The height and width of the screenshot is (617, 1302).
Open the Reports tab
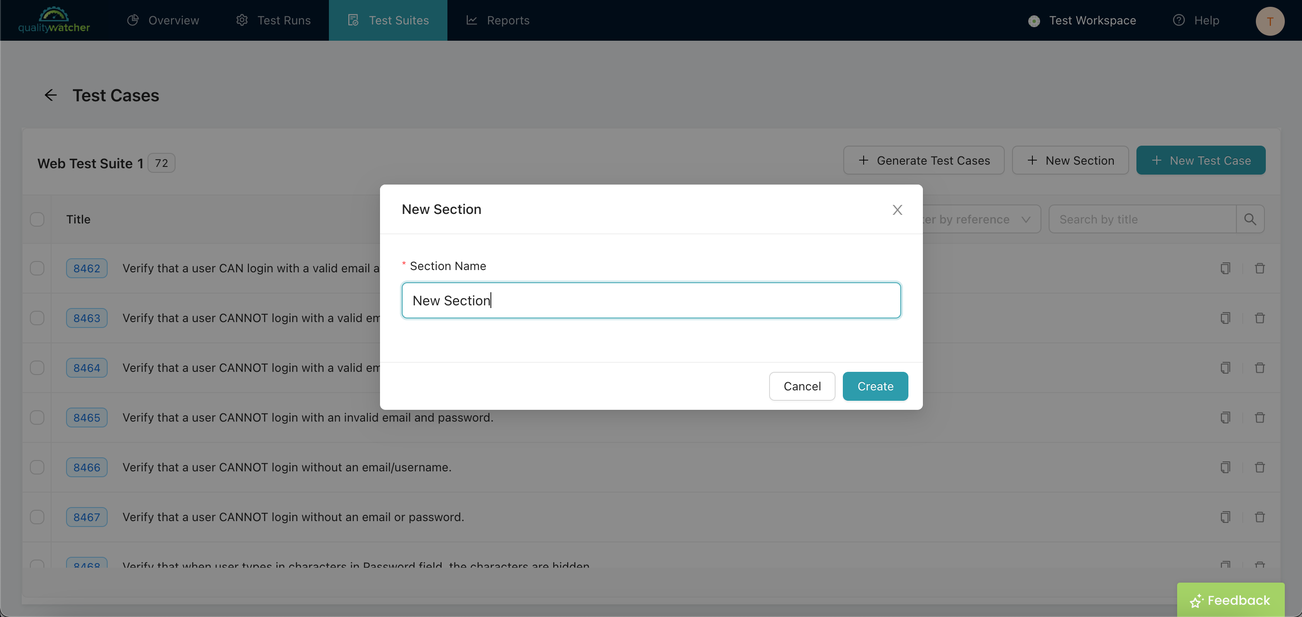pos(498,20)
